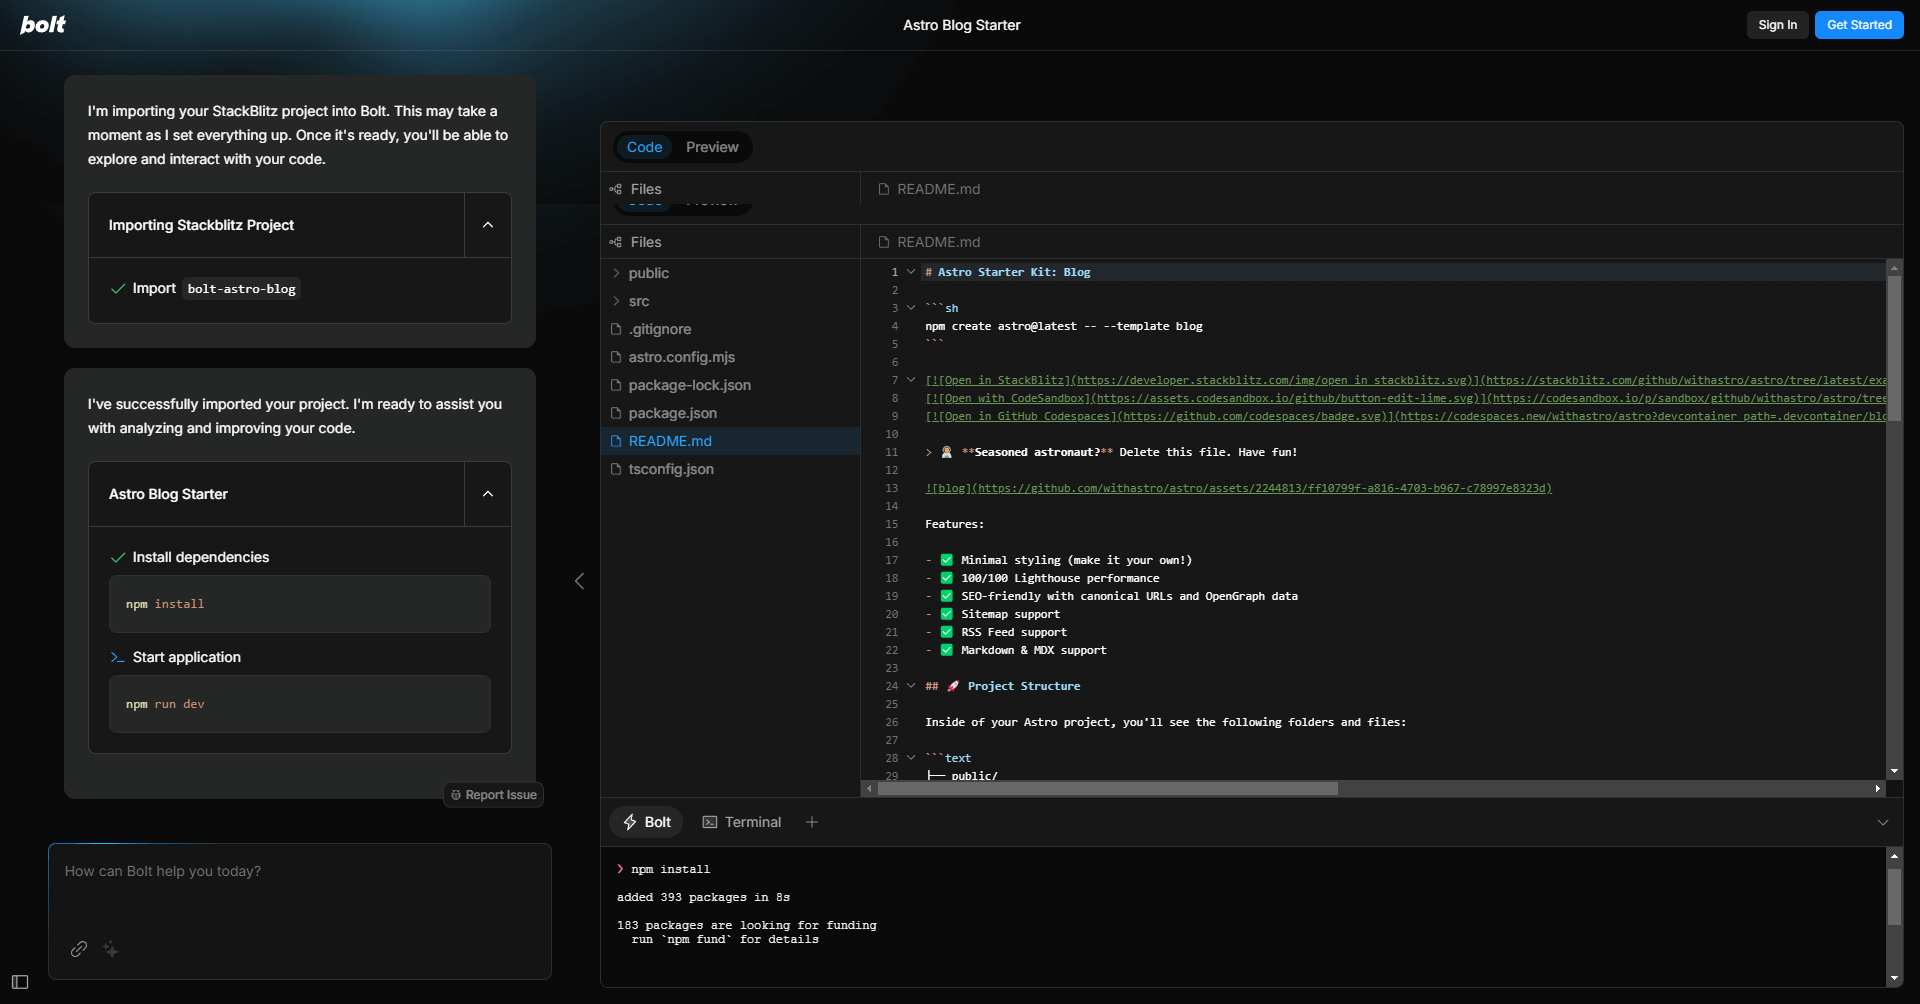Screen dimensions: 1920x1004
Task: Open the Terminal tab
Action: point(742,822)
